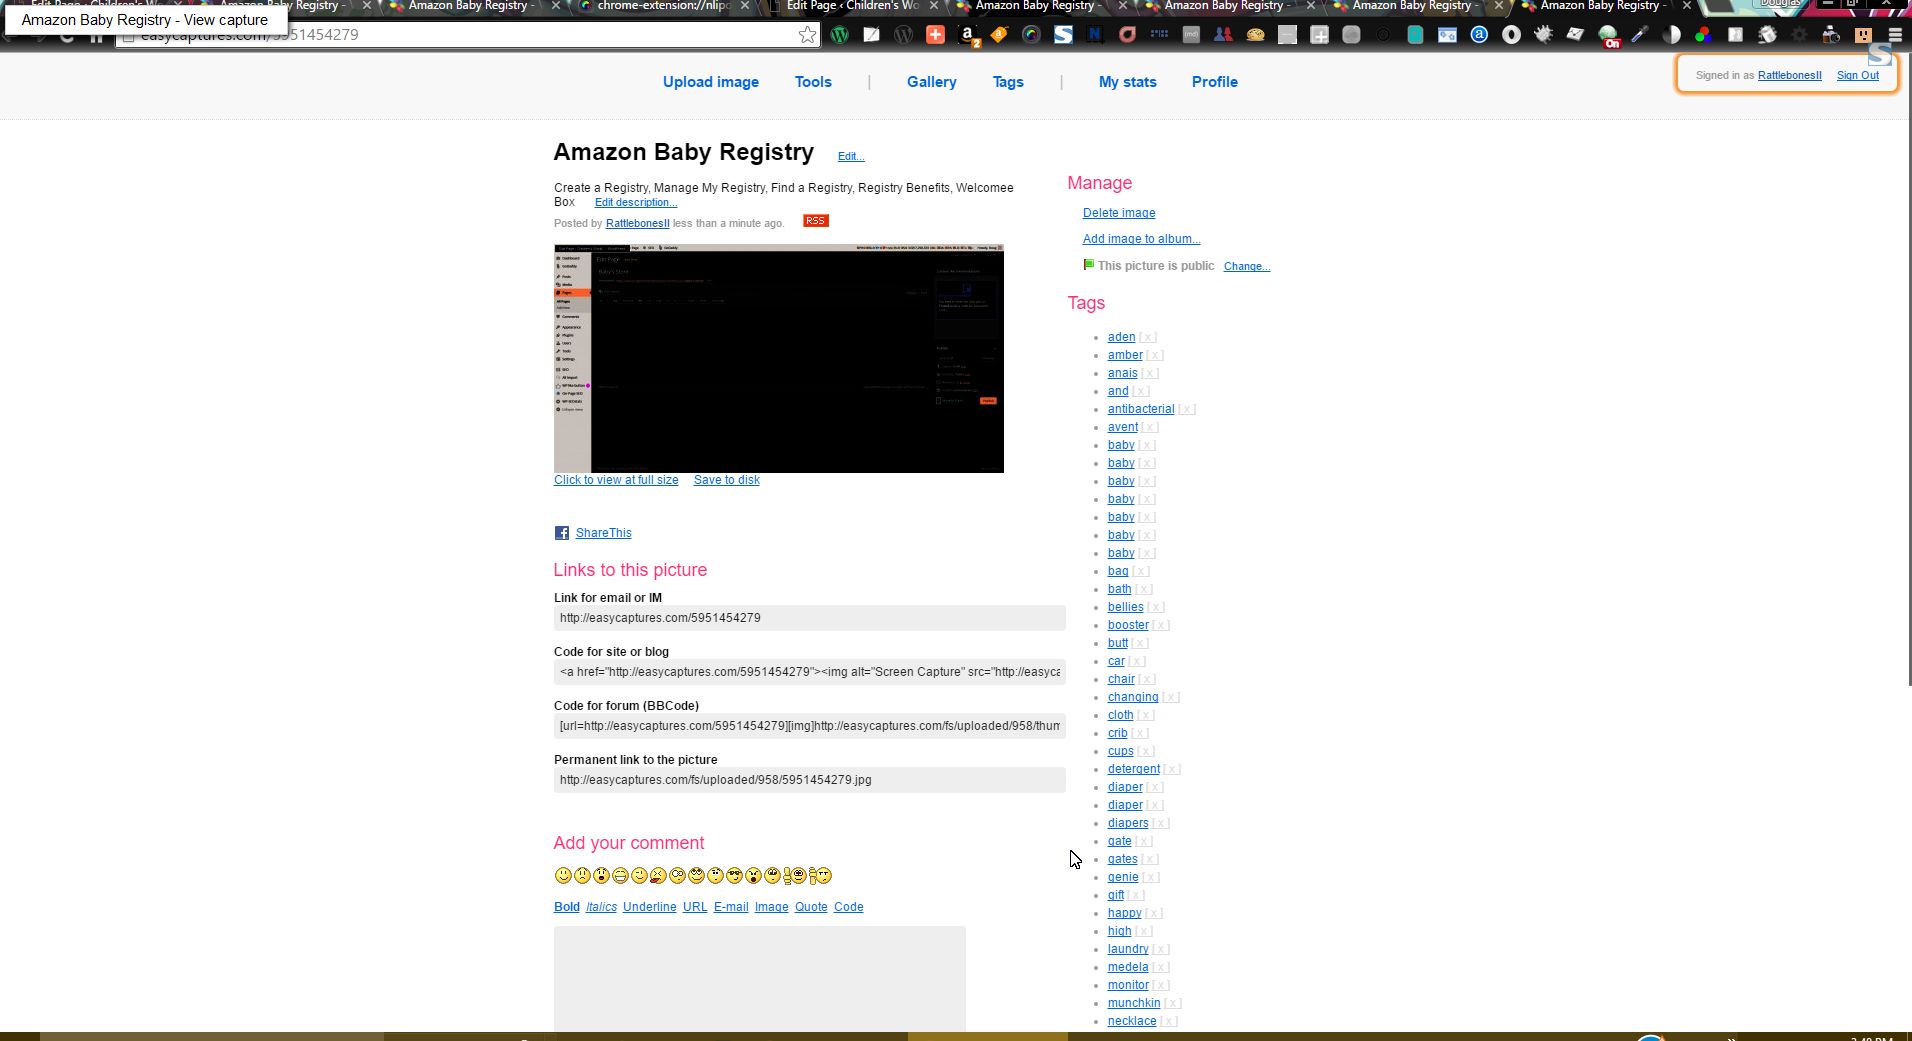Select the Code for forum BBCode field
Screen dimensions: 1912x1041
(x=810, y=726)
